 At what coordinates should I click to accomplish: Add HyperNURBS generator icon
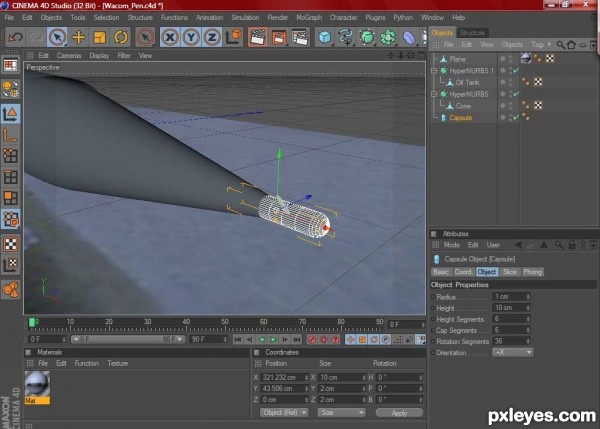pos(367,38)
